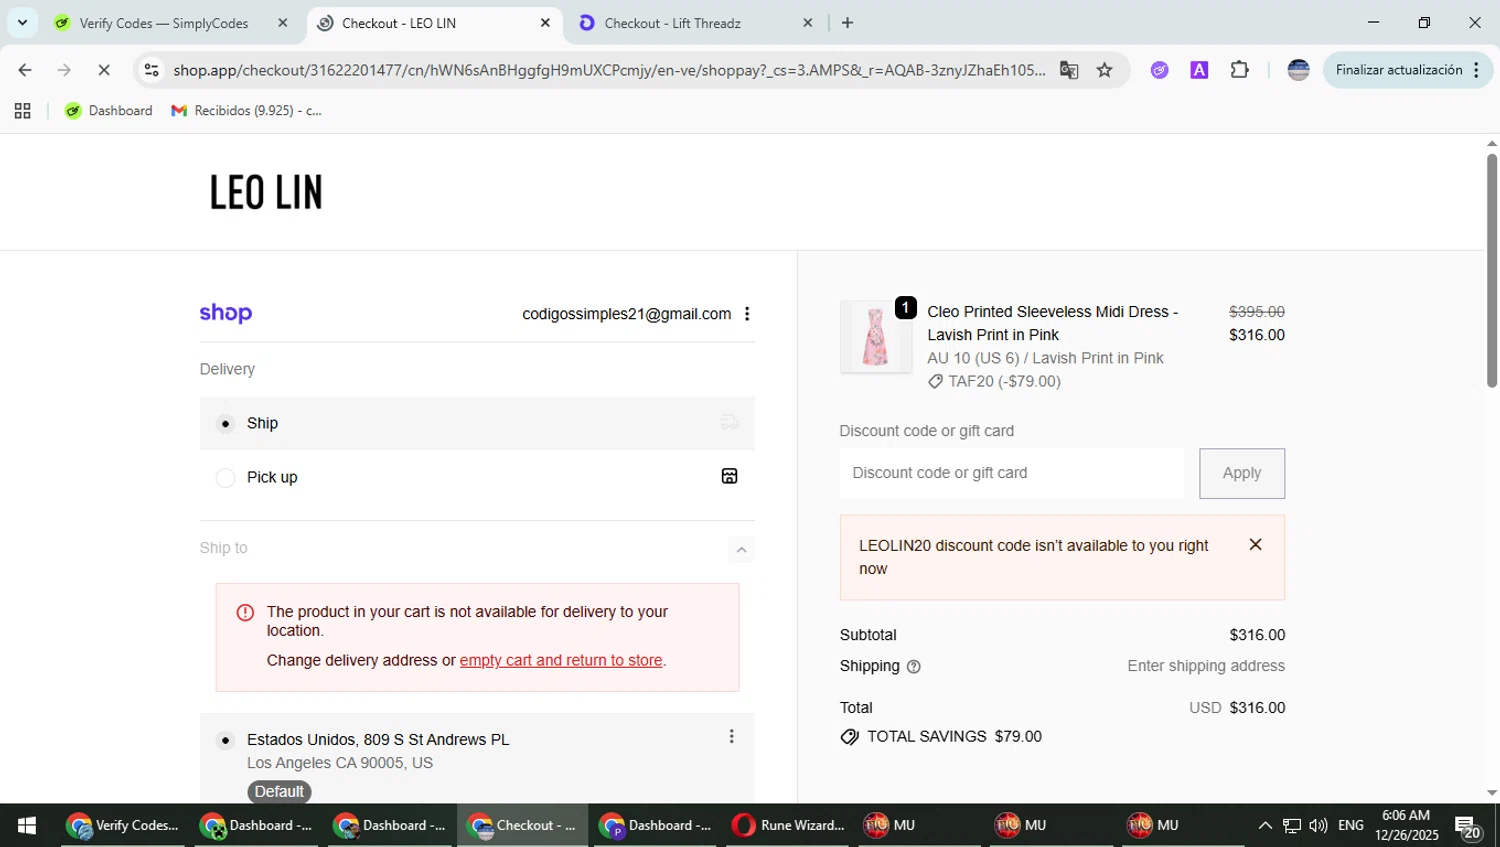Screen dimensions: 1500x847
Task: Stop page loading with the X icon
Action: (104, 70)
